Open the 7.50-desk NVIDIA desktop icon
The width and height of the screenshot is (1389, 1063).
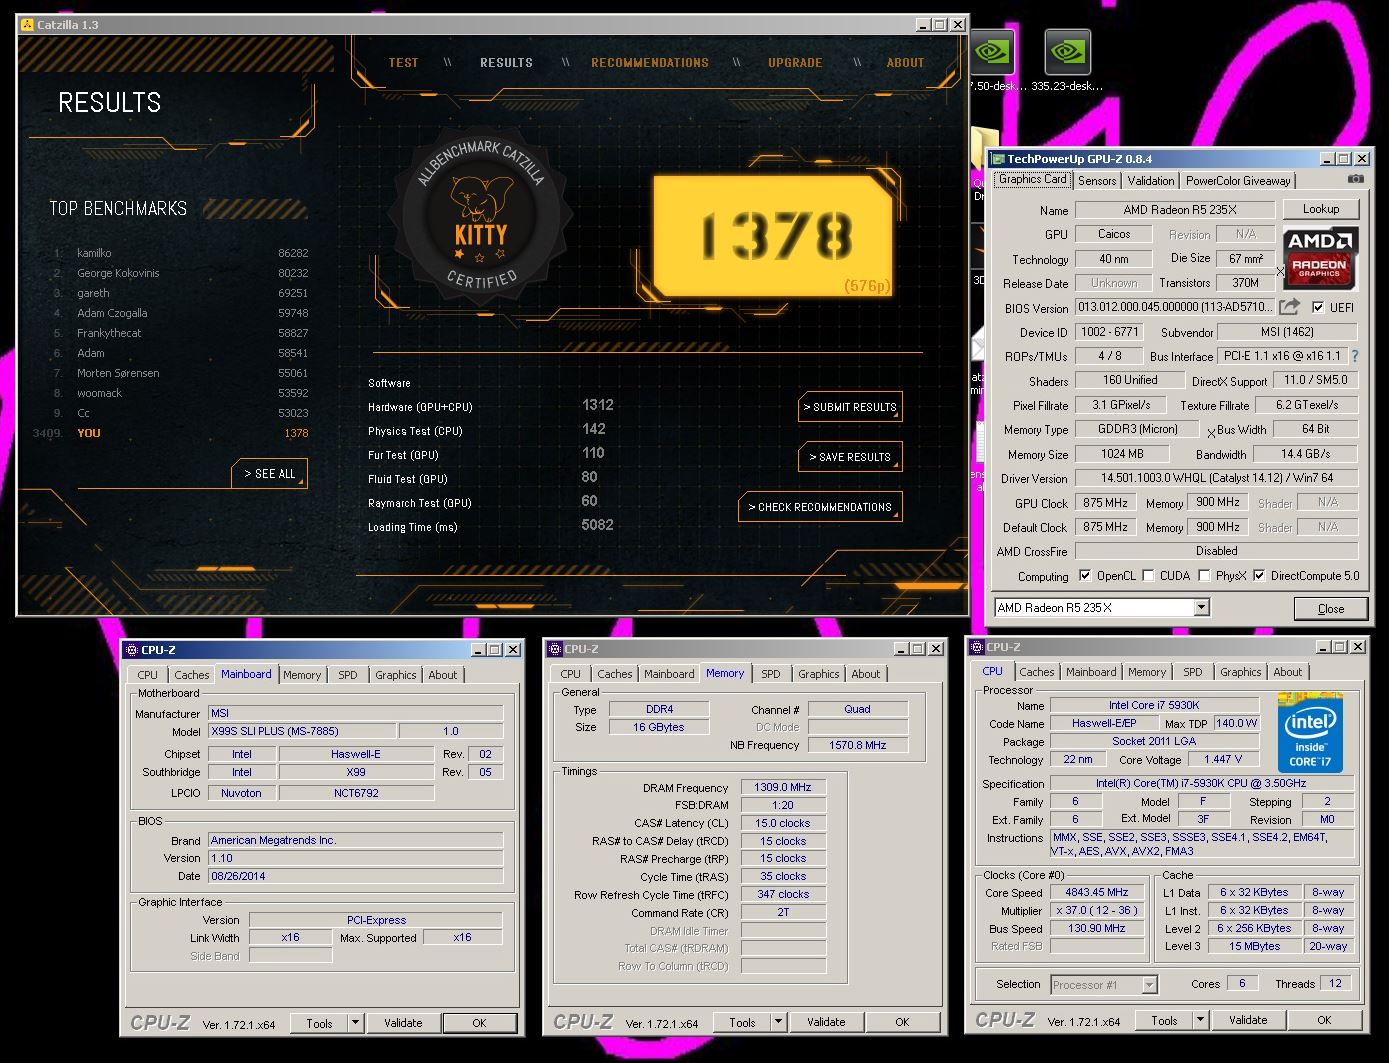tap(993, 61)
